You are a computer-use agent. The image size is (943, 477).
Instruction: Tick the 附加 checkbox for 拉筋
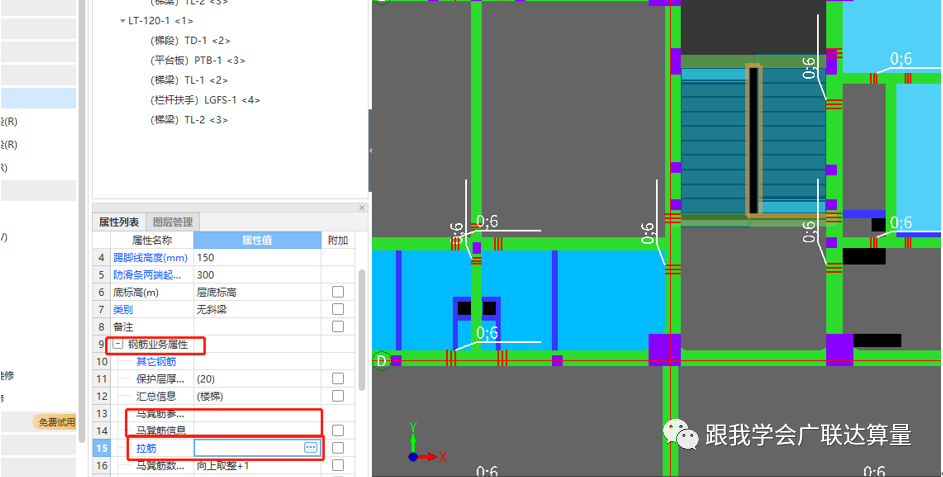[x=338, y=448]
